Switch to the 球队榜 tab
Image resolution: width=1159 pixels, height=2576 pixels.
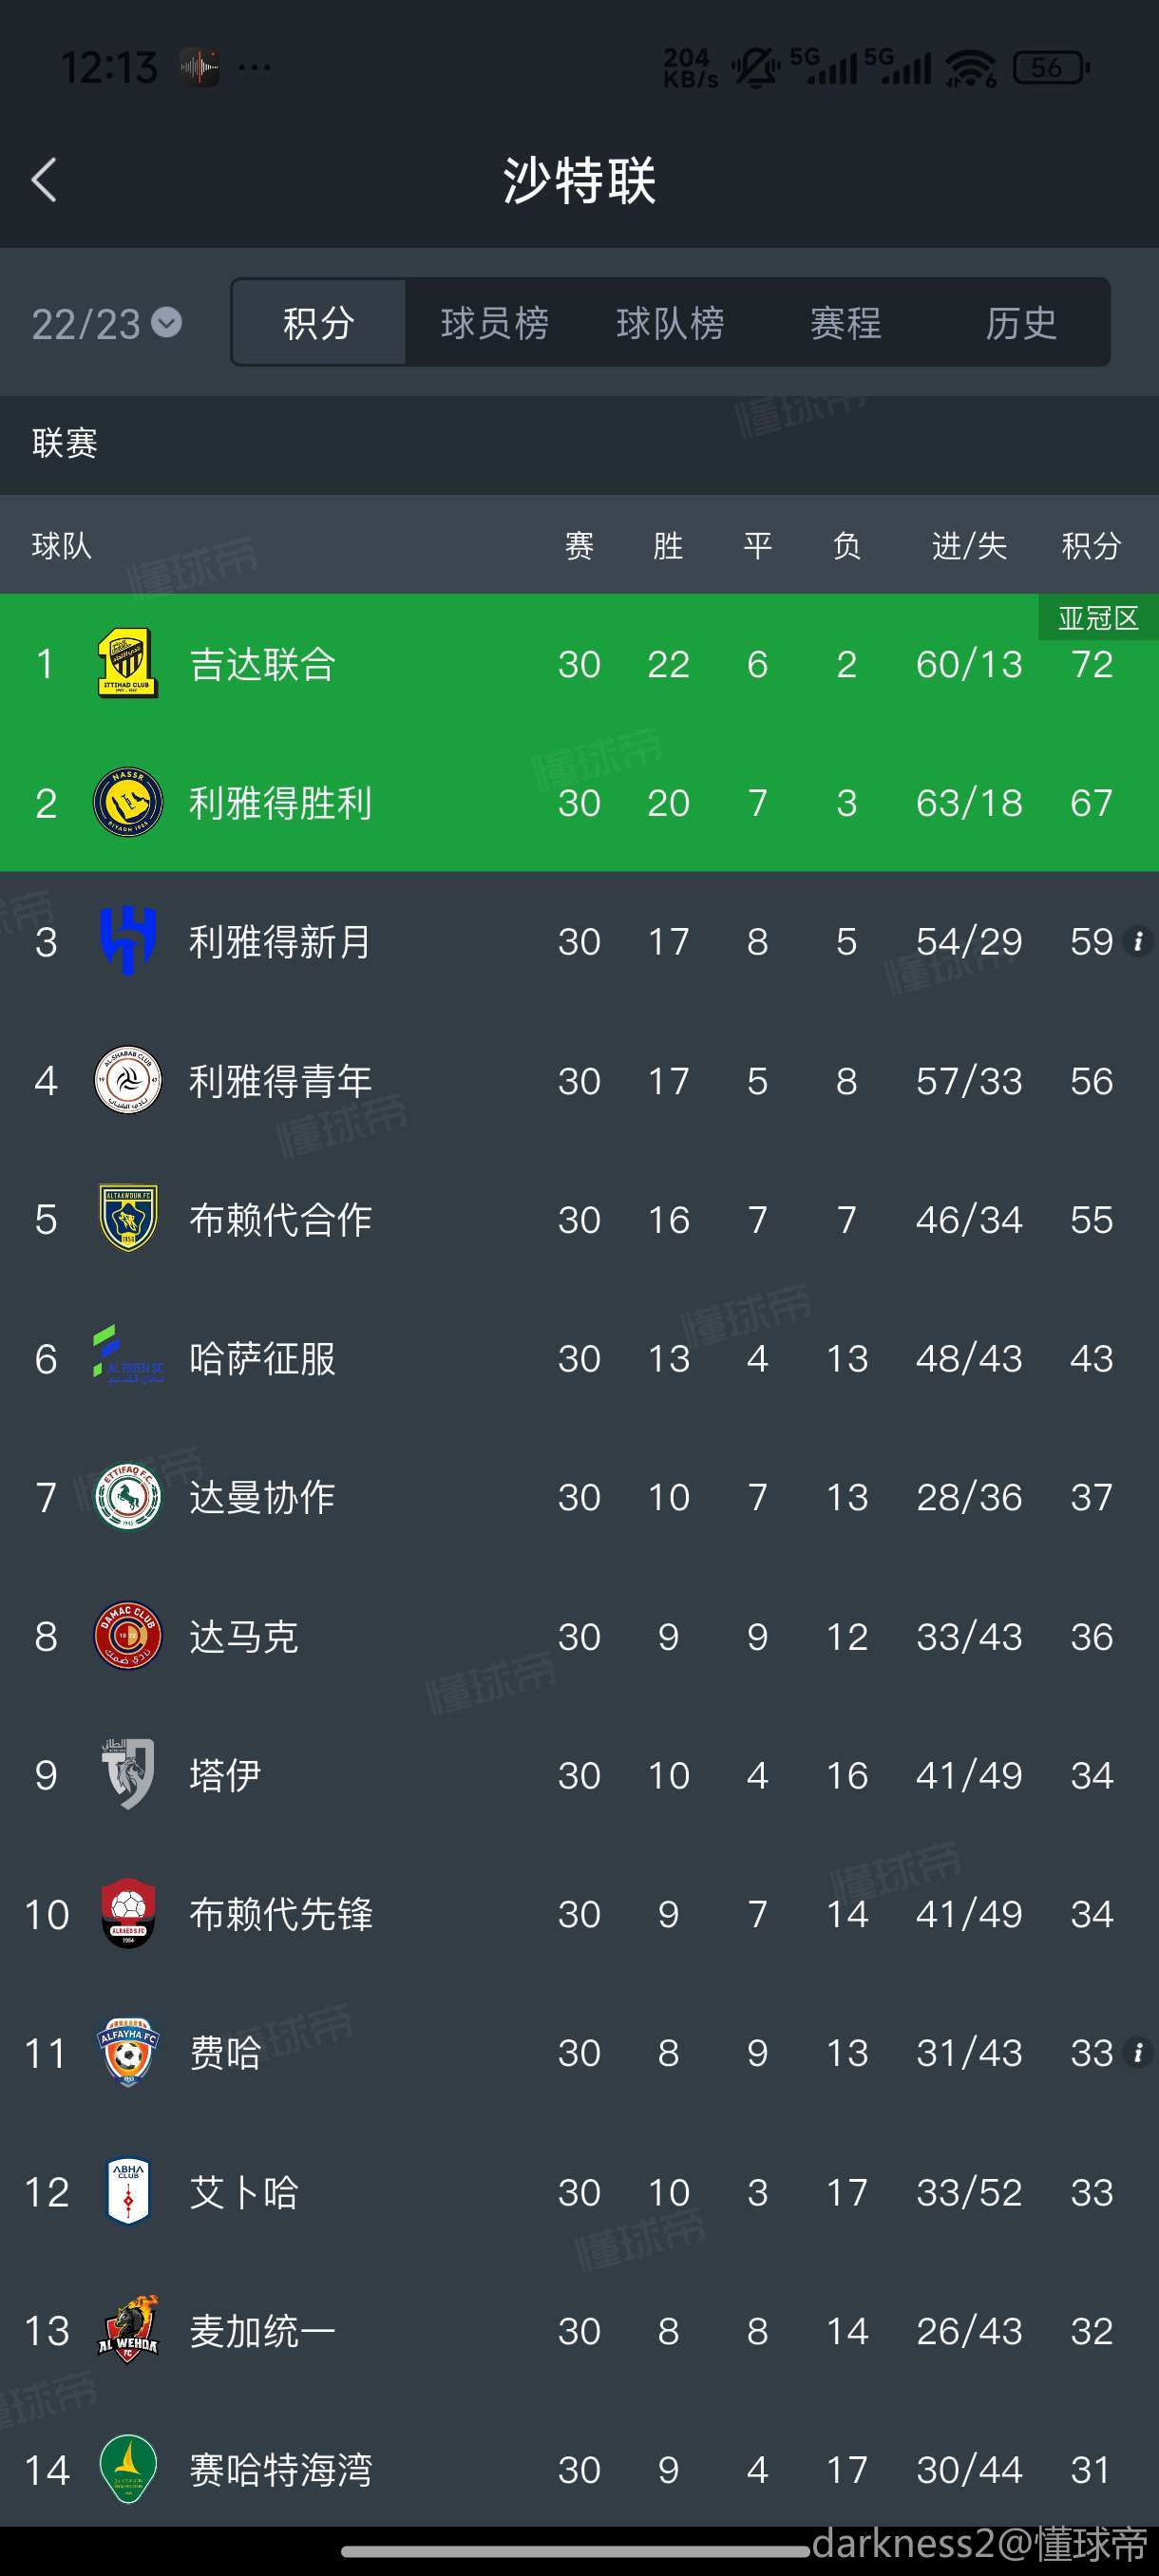[x=670, y=323]
